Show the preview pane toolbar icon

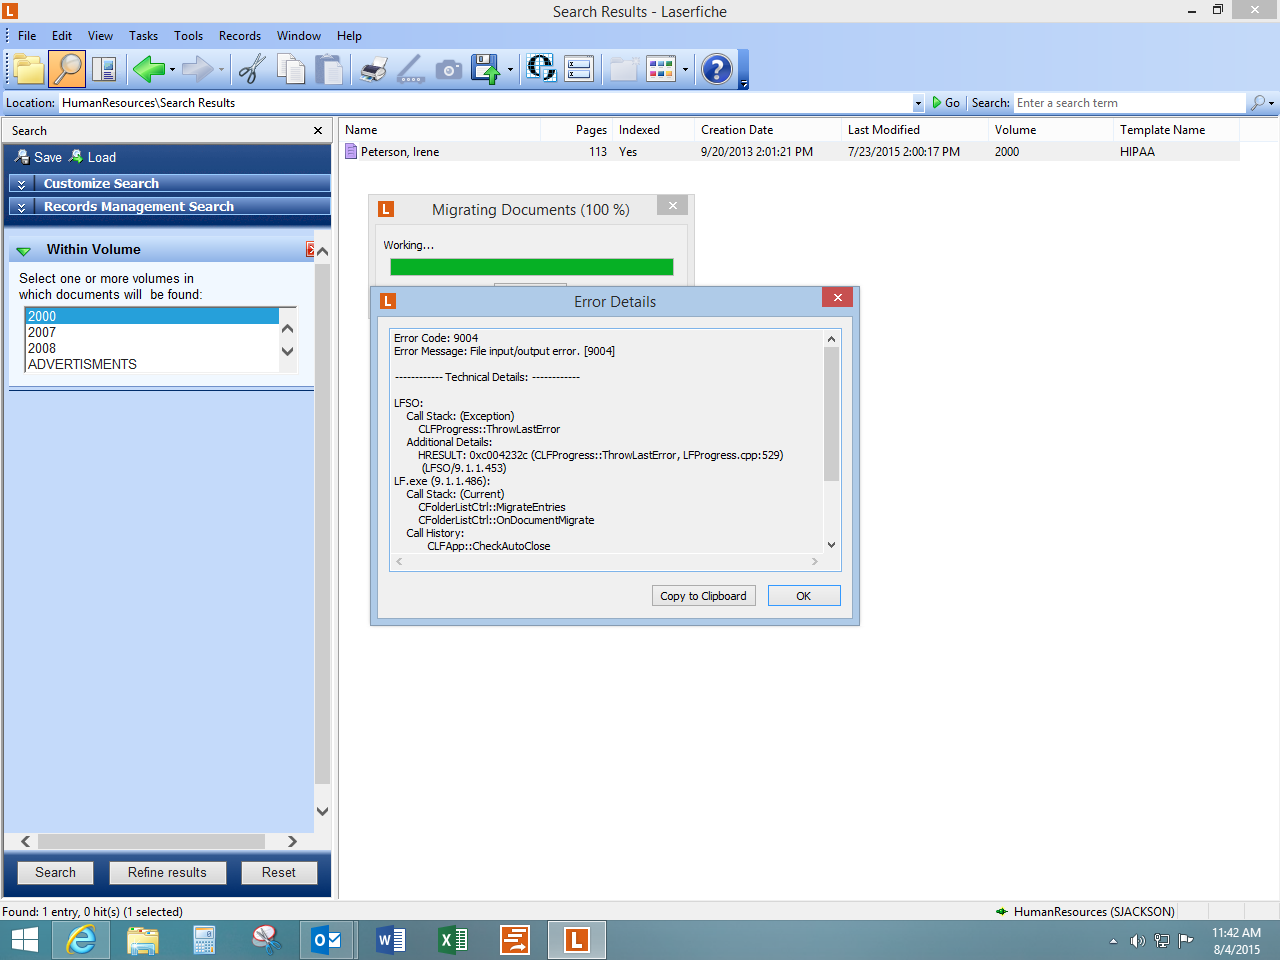tap(104, 69)
